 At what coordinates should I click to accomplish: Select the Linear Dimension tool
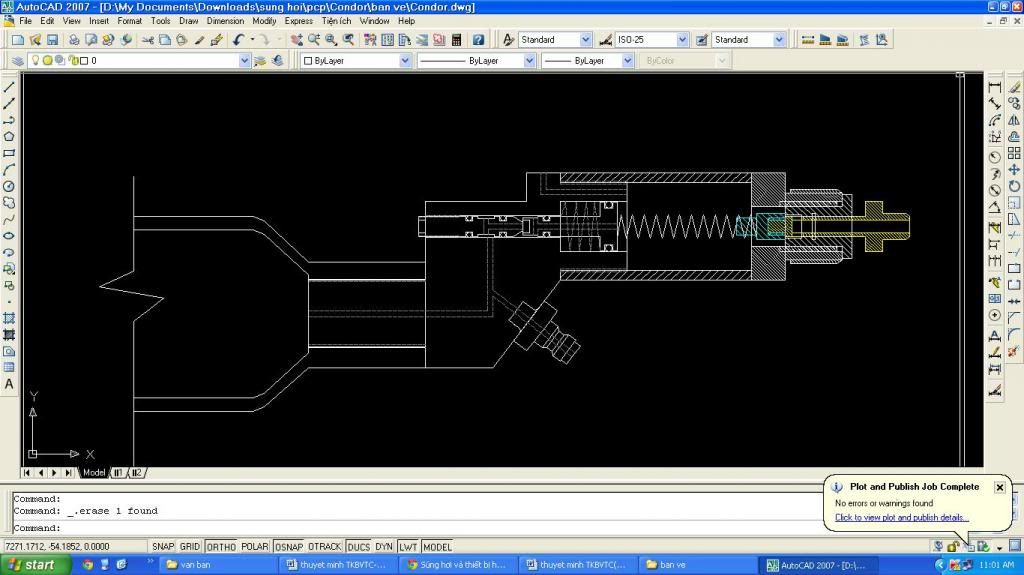(x=995, y=87)
